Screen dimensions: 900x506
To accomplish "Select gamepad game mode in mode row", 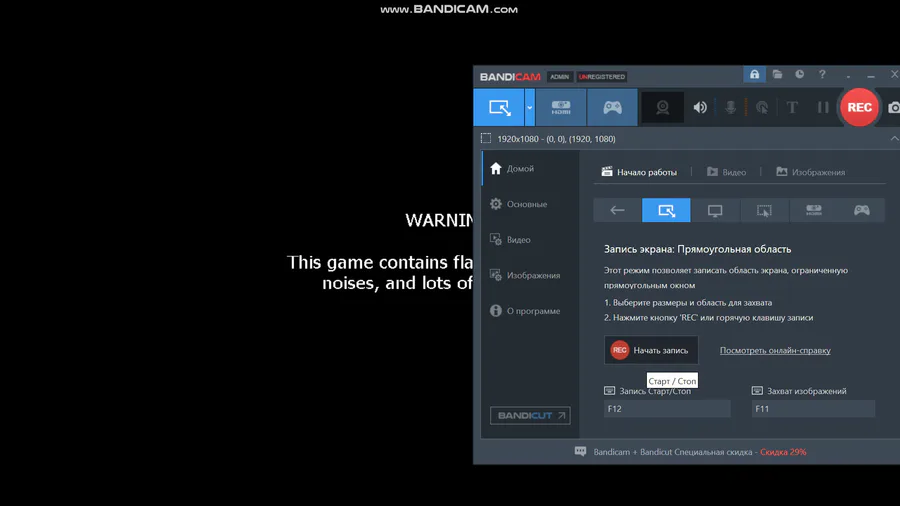I will (x=862, y=210).
